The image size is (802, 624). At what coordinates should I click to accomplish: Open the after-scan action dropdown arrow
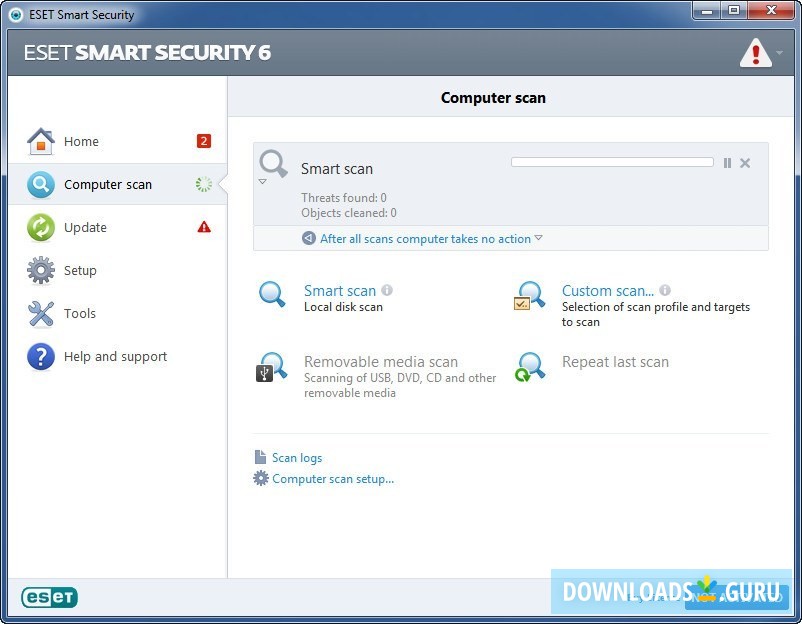click(538, 238)
